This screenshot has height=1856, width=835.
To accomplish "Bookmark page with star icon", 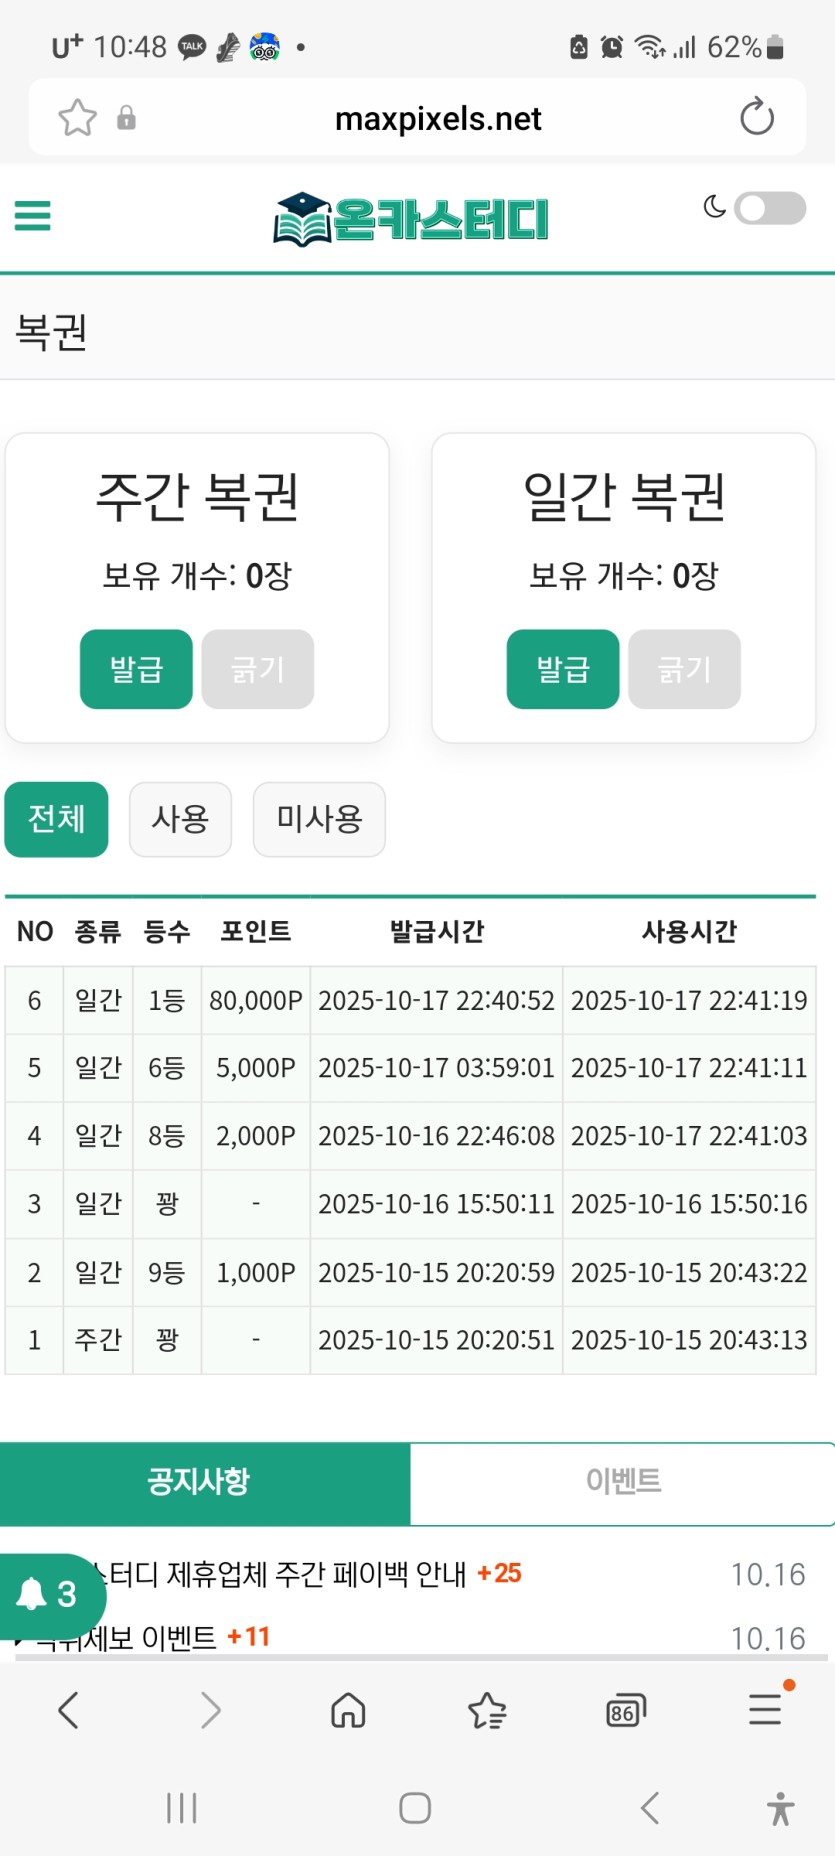I will (78, 118).
